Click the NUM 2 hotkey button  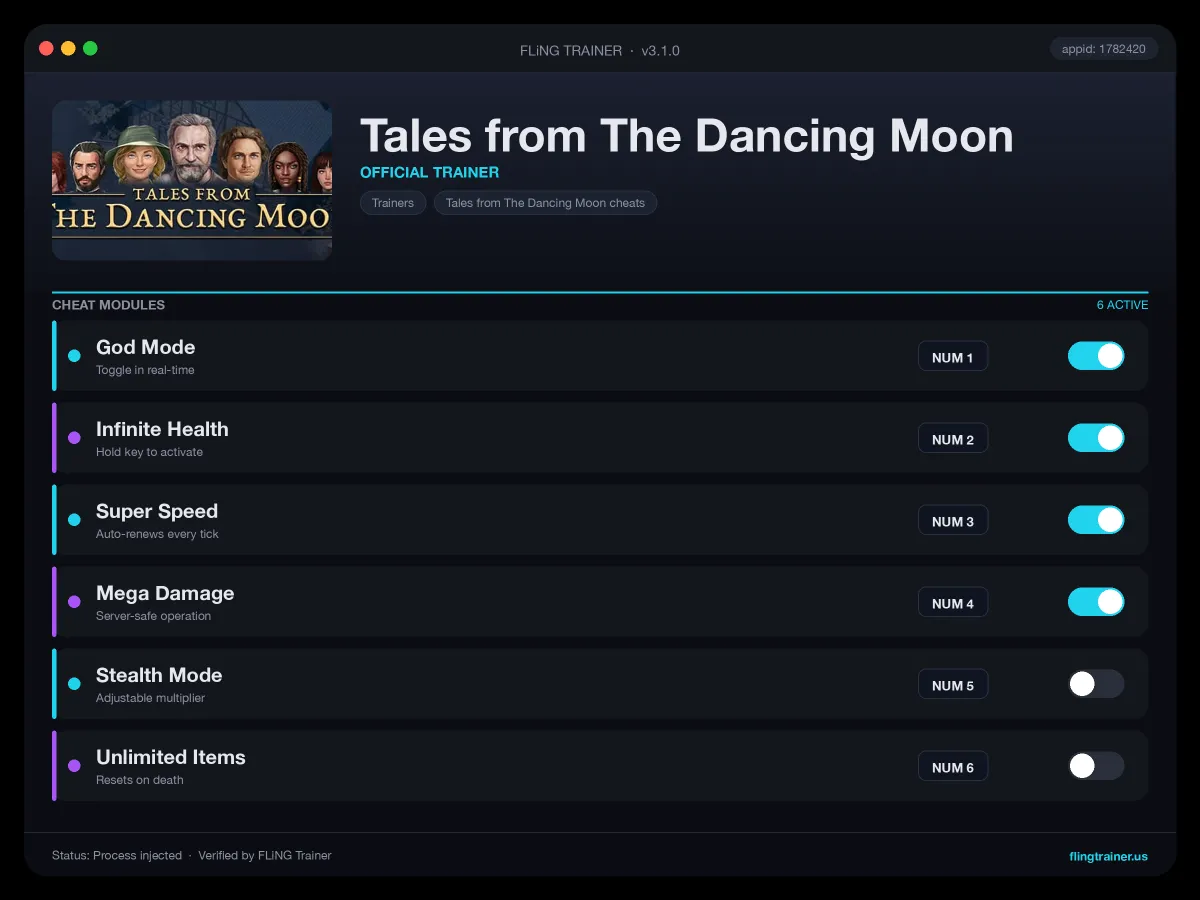point(953,439)
